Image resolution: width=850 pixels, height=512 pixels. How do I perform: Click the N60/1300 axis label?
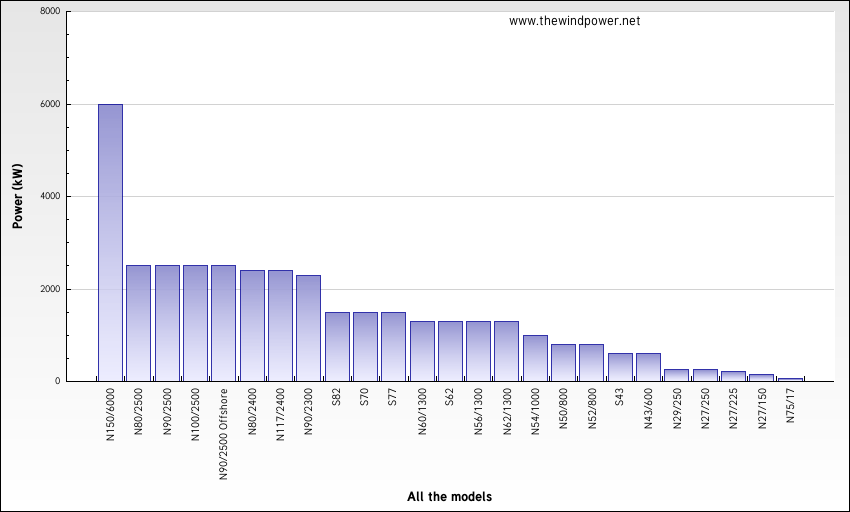point(422,412)
